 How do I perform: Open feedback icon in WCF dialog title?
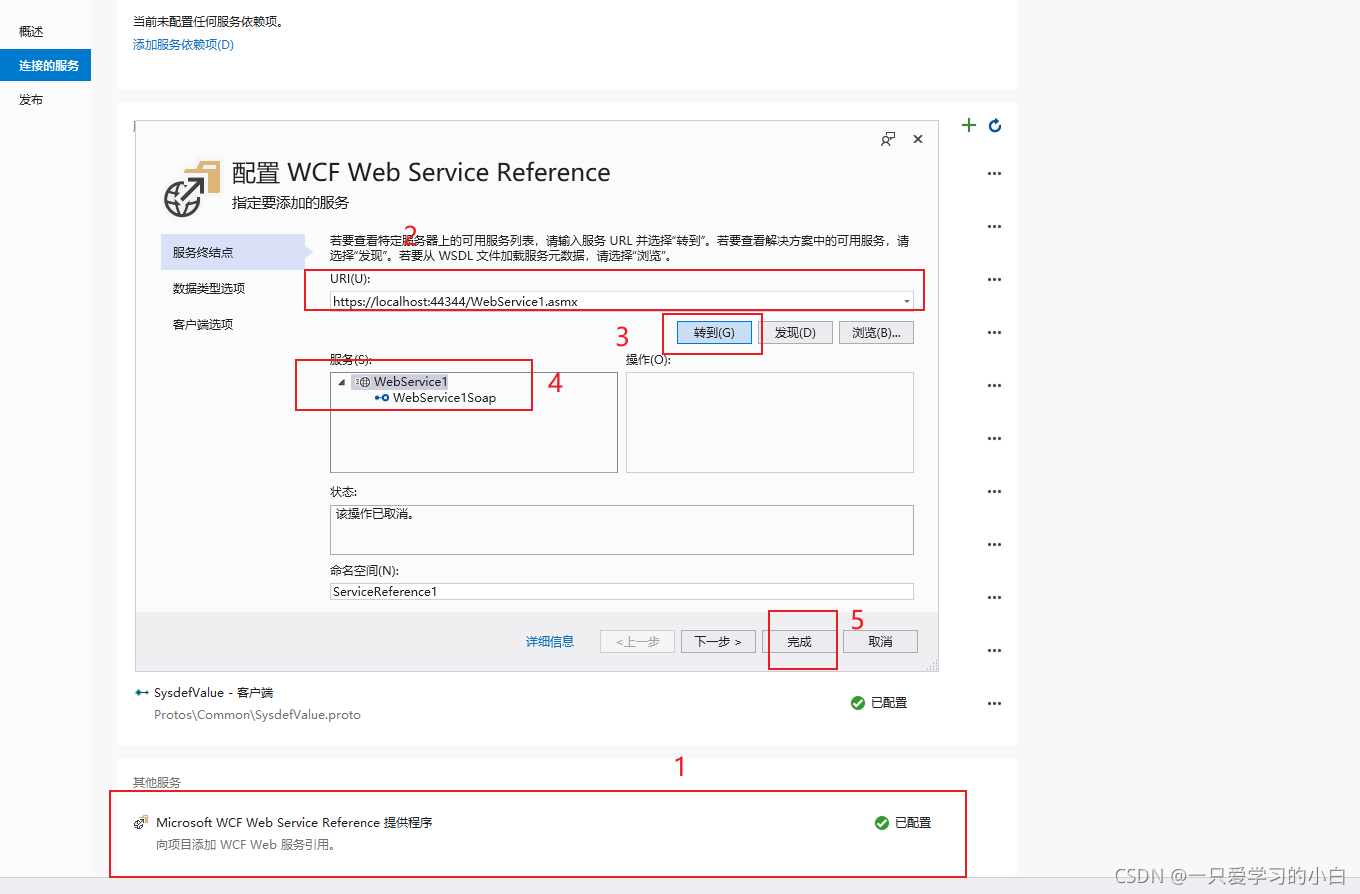click(887, 139)
